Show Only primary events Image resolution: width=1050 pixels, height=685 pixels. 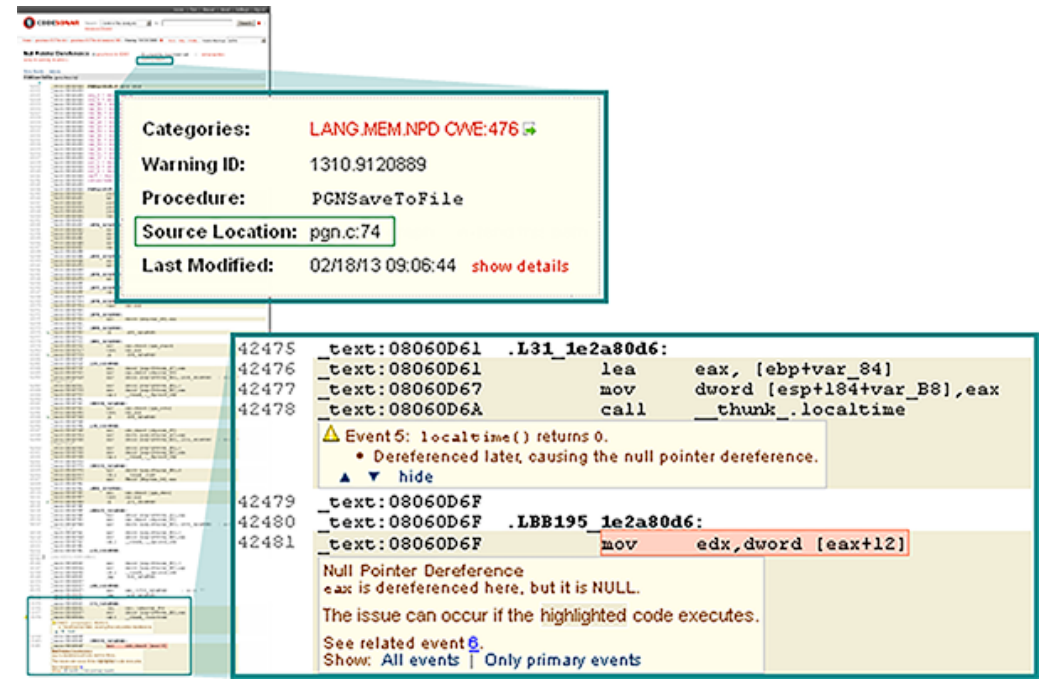(562, 660)
